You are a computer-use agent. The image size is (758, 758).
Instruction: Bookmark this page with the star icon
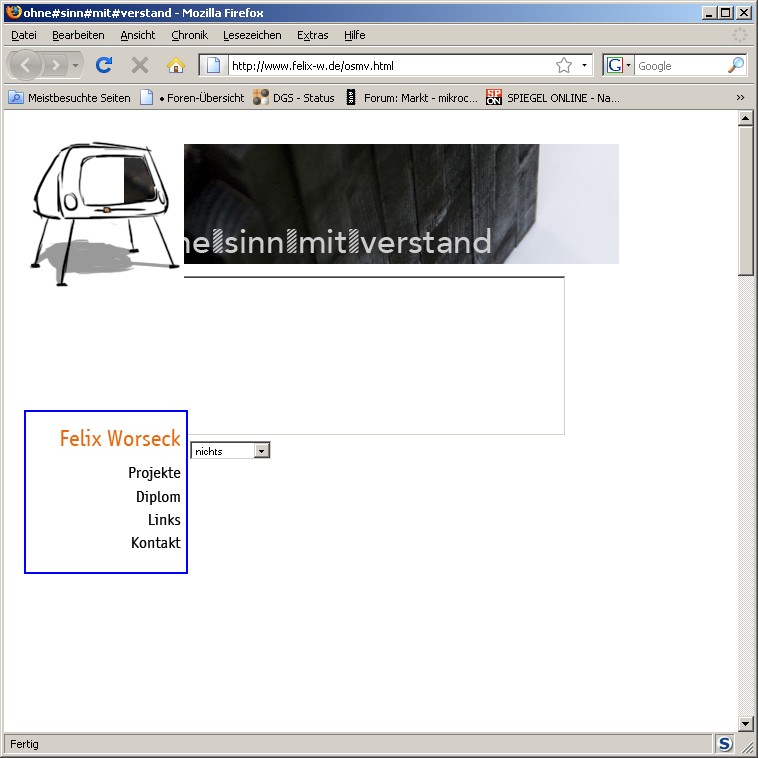point(564,65)
